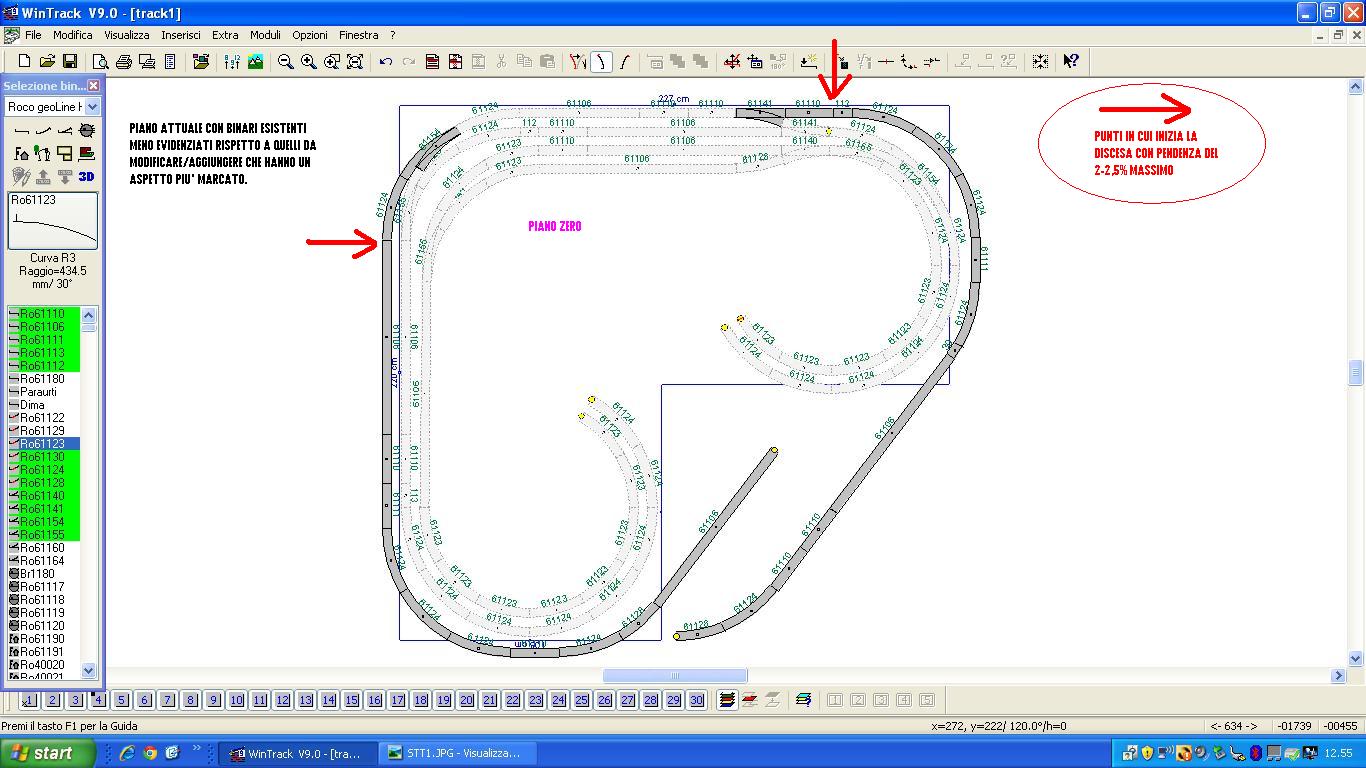1366x768 pixels.
Task: Select Ro61155 in track list
Action: pyautogui.click(x=44, y=535)
